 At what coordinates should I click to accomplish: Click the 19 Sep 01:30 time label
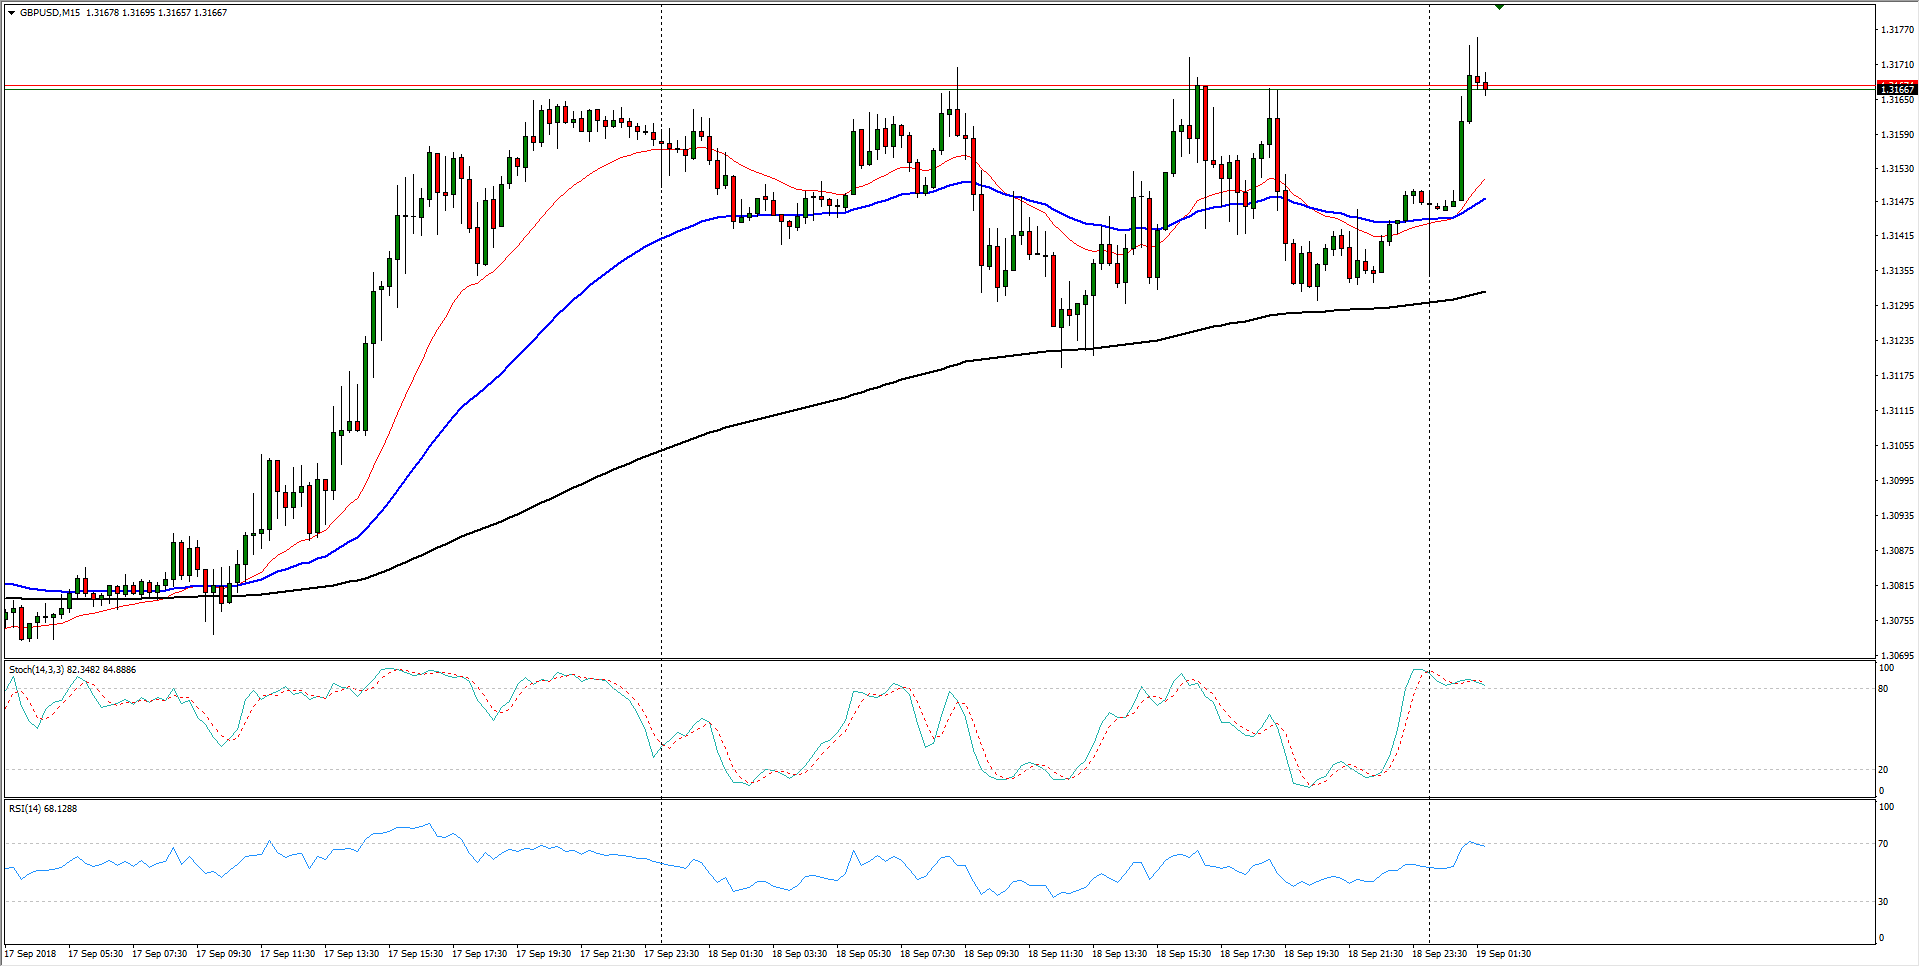1503,953
